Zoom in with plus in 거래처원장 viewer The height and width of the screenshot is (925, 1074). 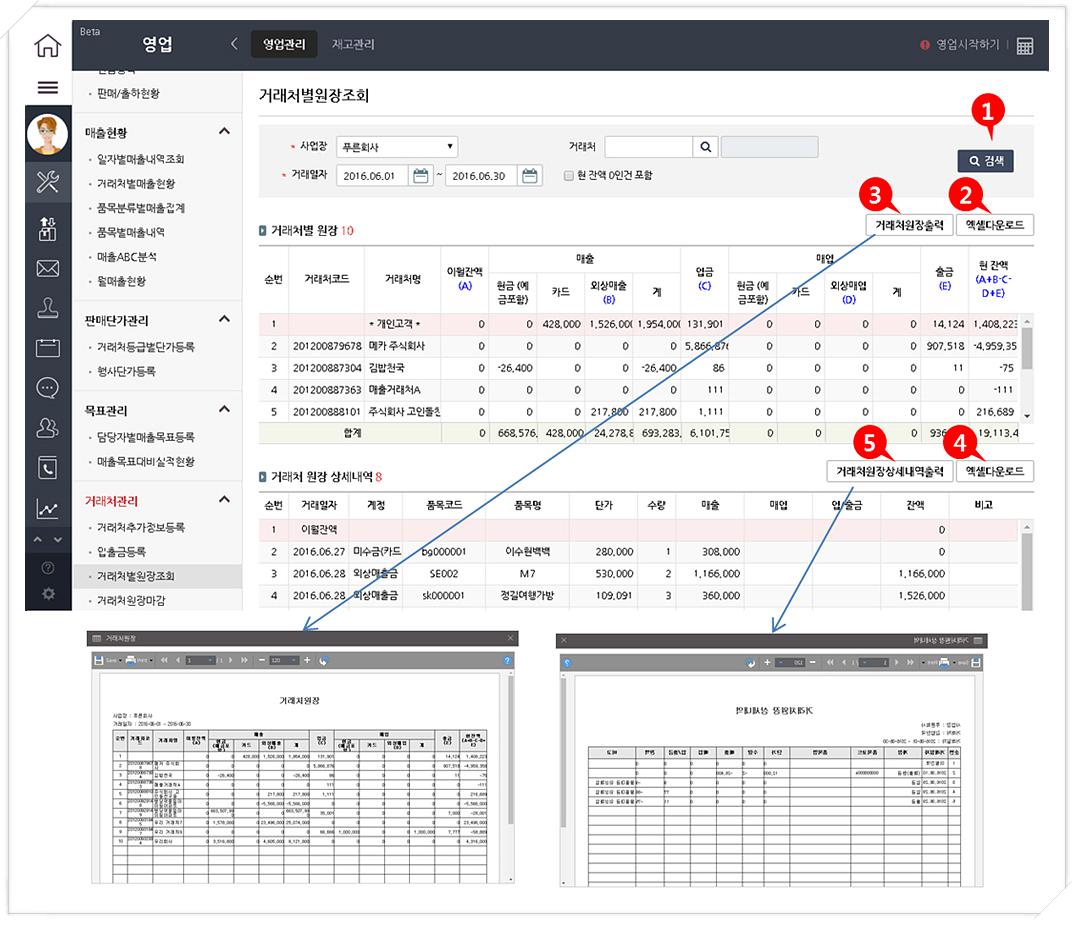click(x=307, y=661)
